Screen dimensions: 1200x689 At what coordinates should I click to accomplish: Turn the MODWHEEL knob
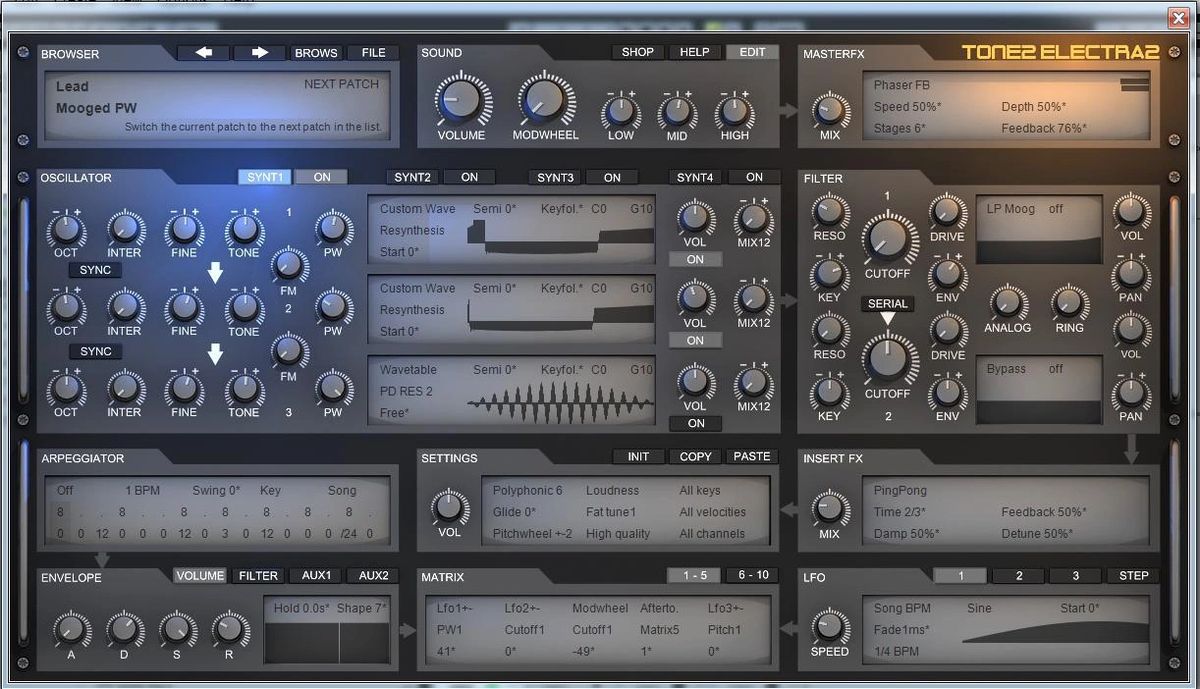click(545, 100)
